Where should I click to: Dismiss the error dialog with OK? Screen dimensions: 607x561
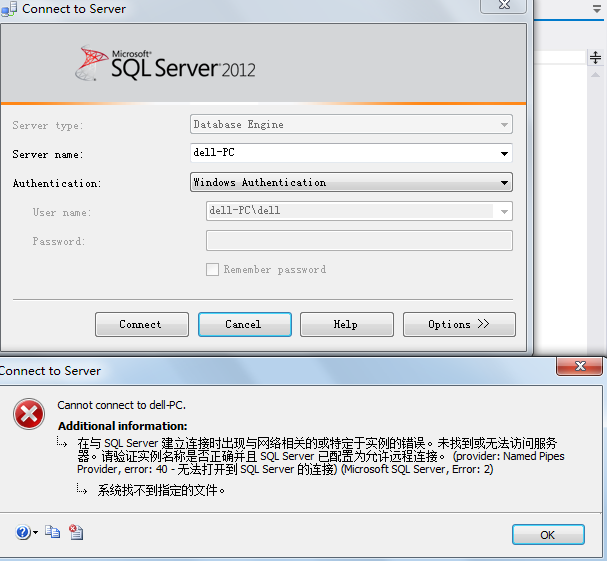coord(548,535)
